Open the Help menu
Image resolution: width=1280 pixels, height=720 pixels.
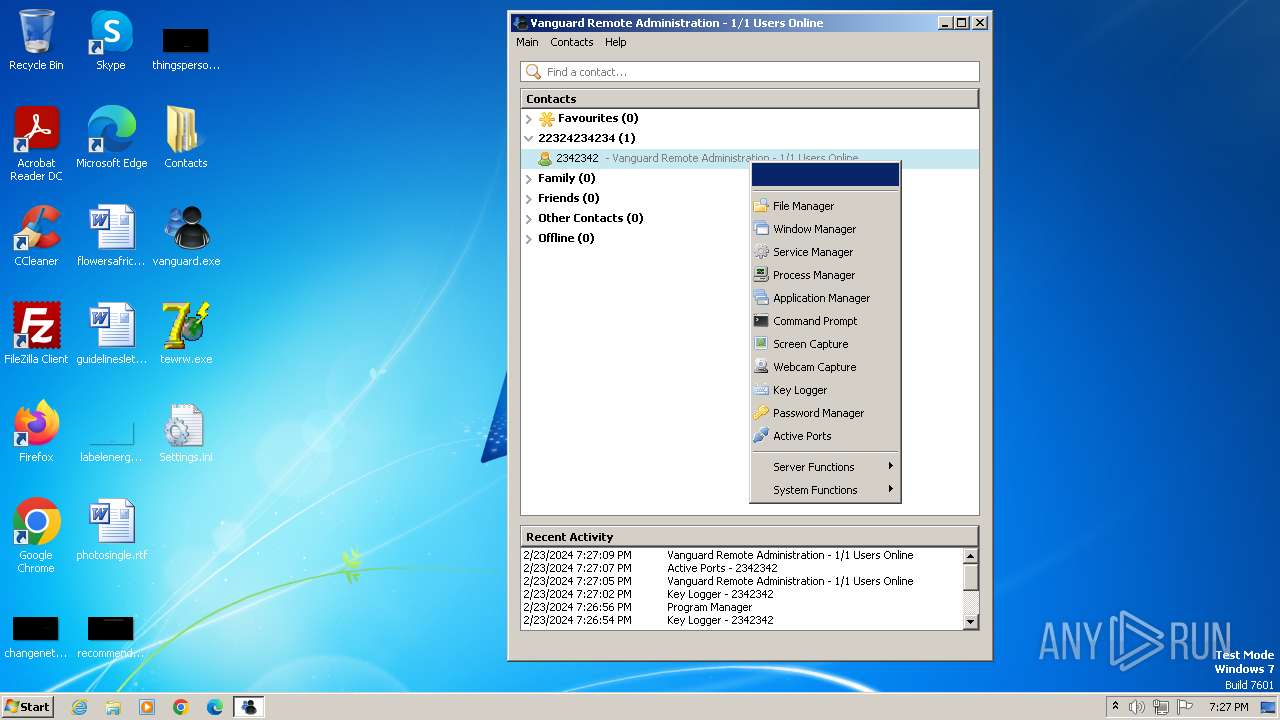616,42
